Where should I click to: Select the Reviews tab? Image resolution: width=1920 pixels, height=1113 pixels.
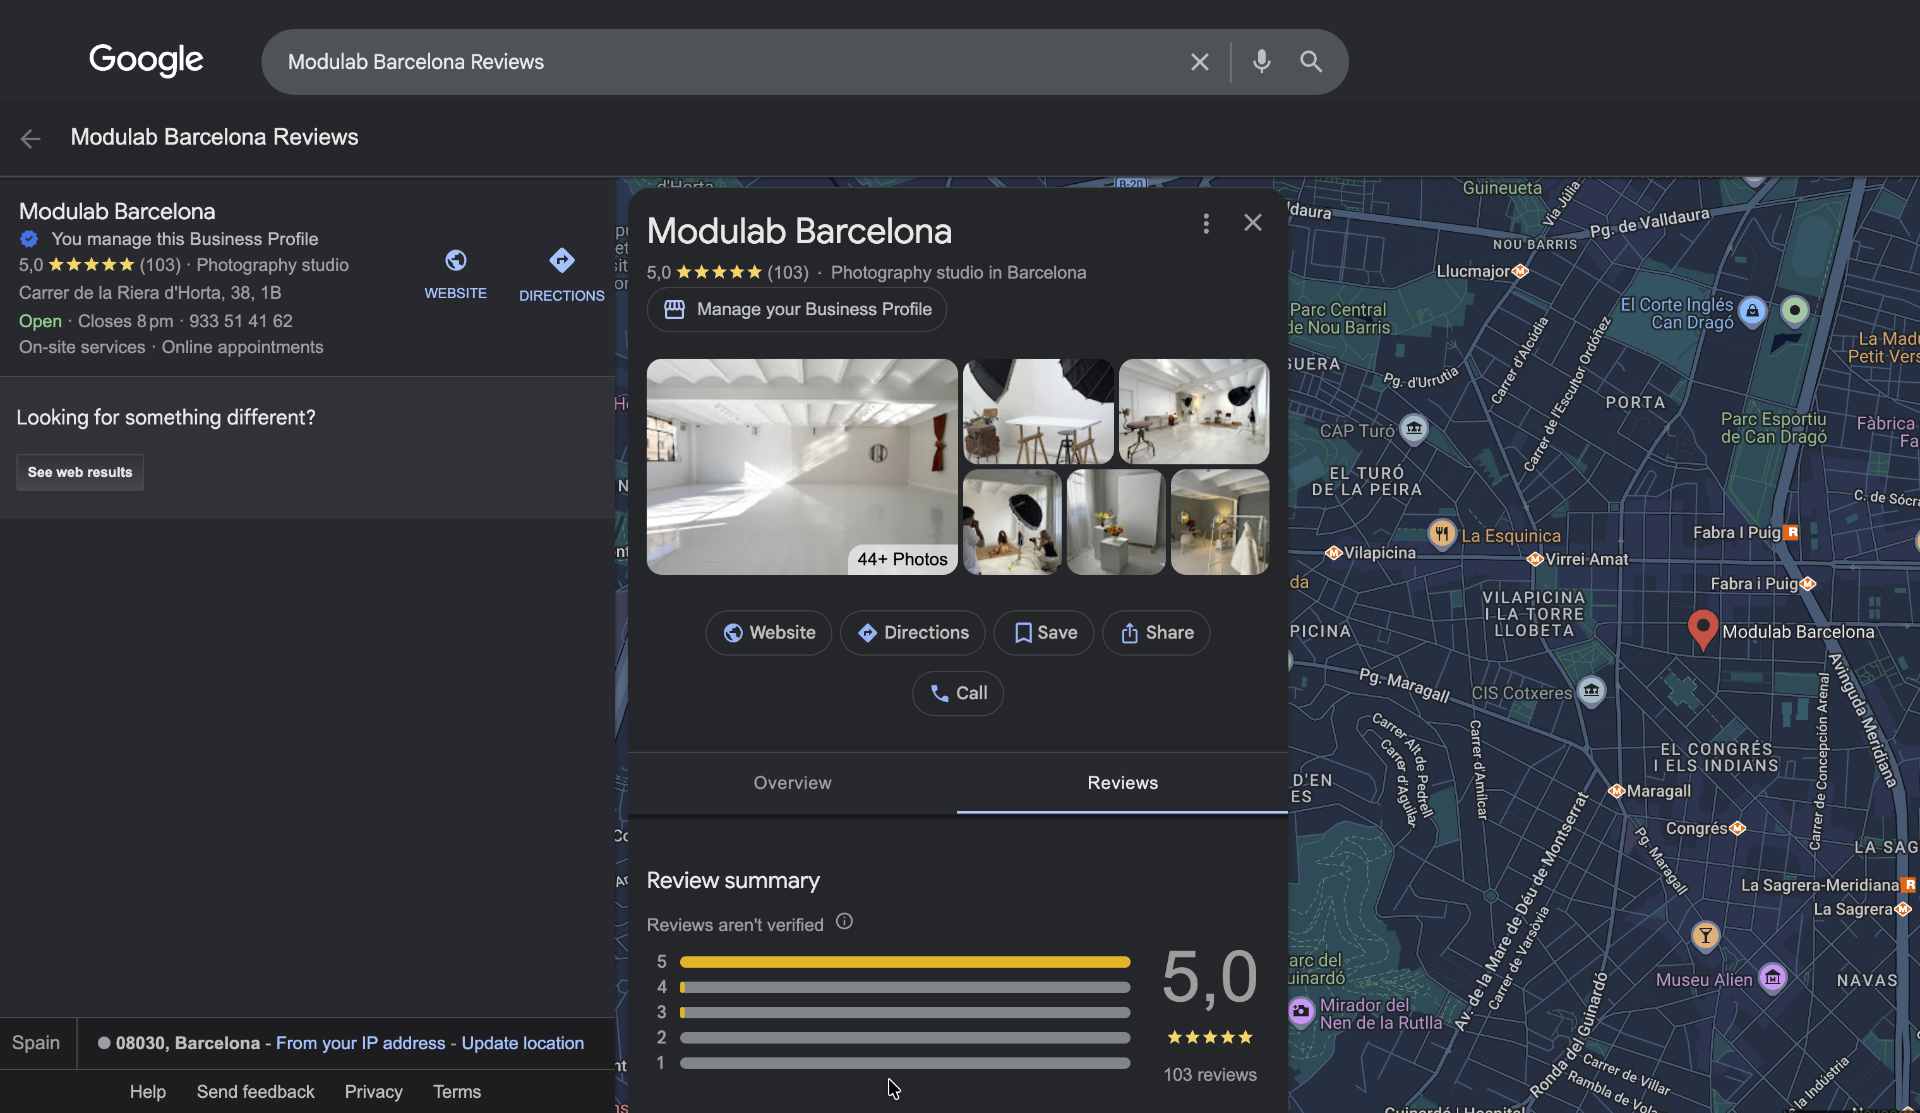(x=1122, y=783)
